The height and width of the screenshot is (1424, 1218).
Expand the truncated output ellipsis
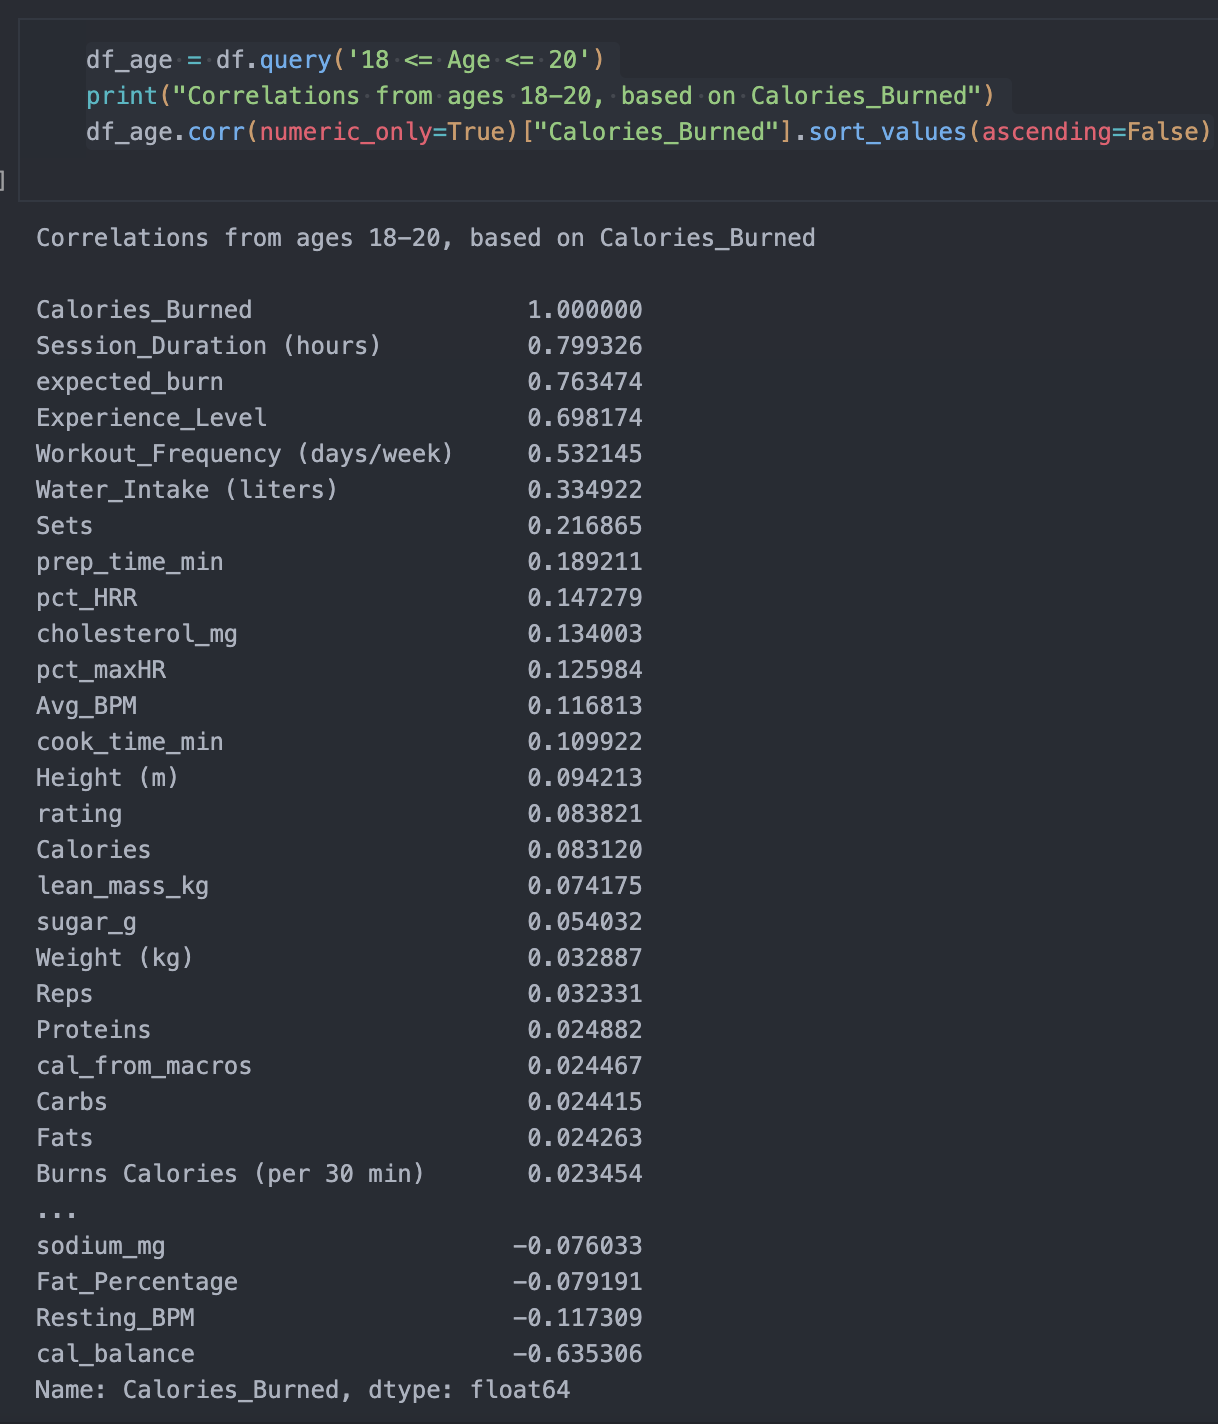click(x=56, y=1210)
